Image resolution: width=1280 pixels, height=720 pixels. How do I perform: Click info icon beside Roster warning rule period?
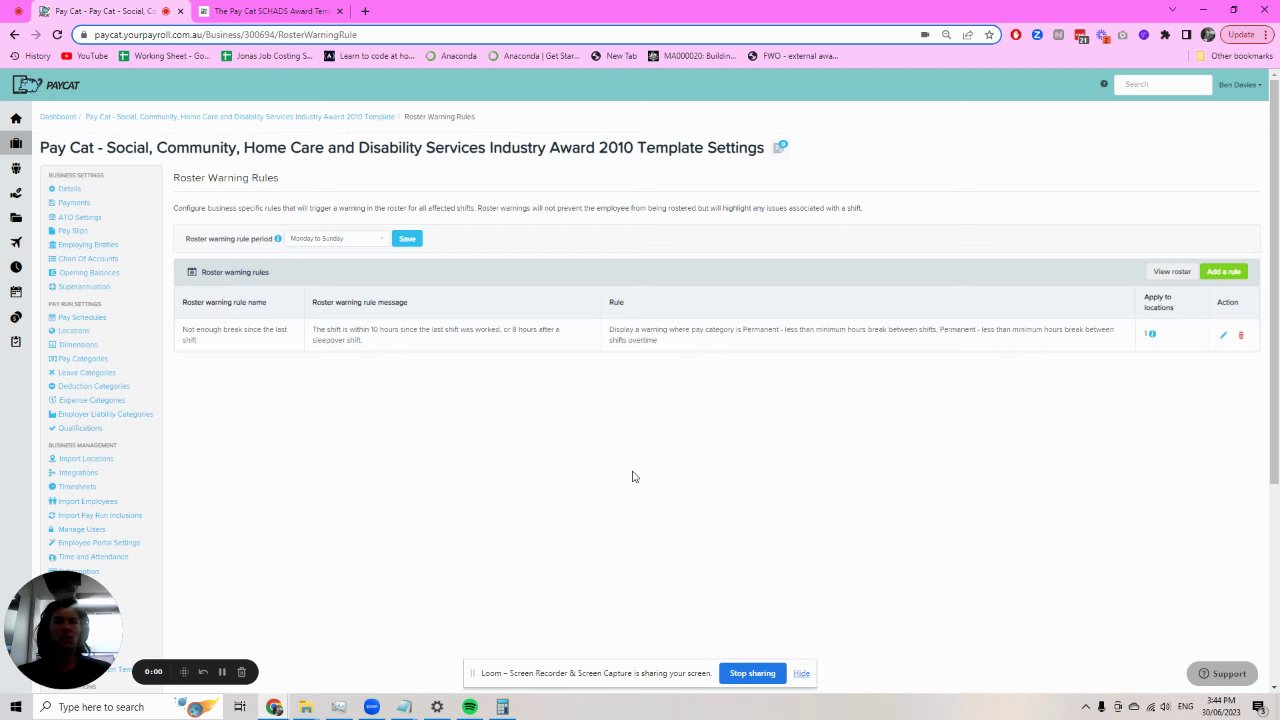tap(278, 239)
